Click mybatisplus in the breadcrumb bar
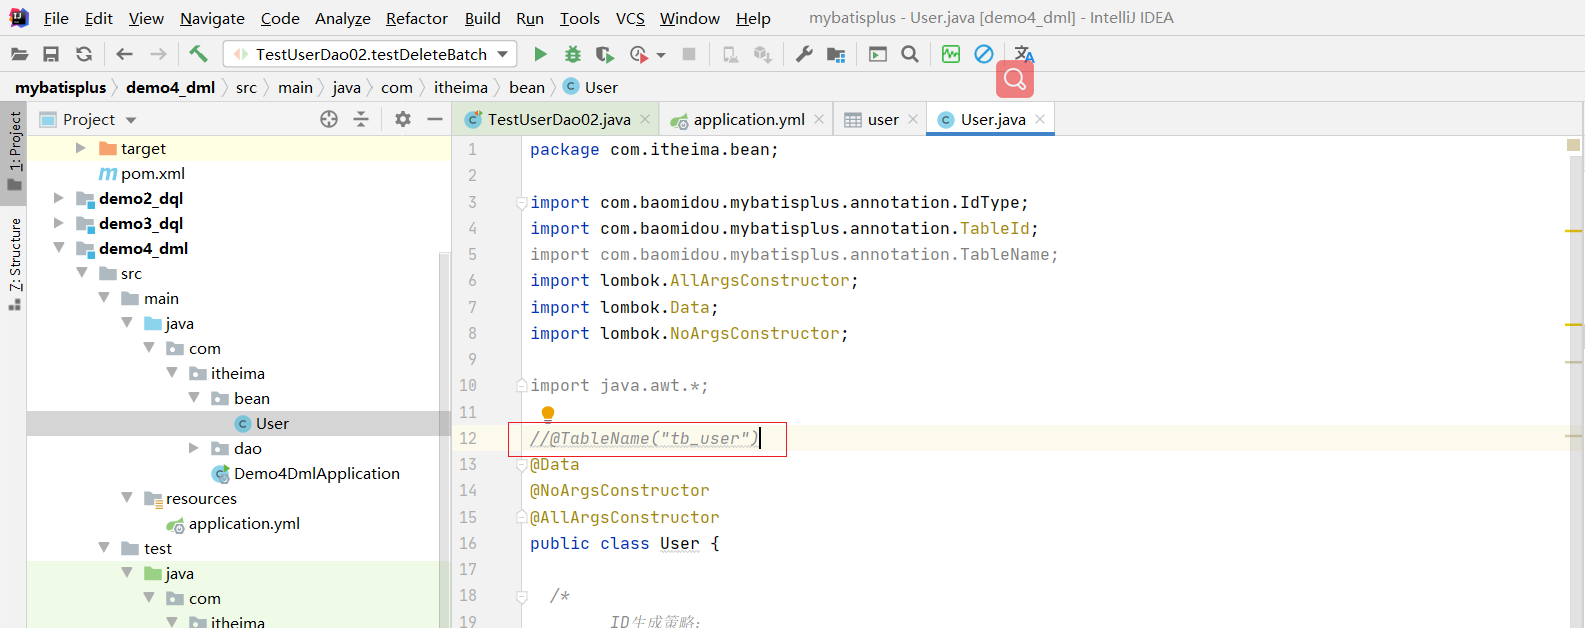Viewport: 1585px width, 628px height. click(60, 88)
